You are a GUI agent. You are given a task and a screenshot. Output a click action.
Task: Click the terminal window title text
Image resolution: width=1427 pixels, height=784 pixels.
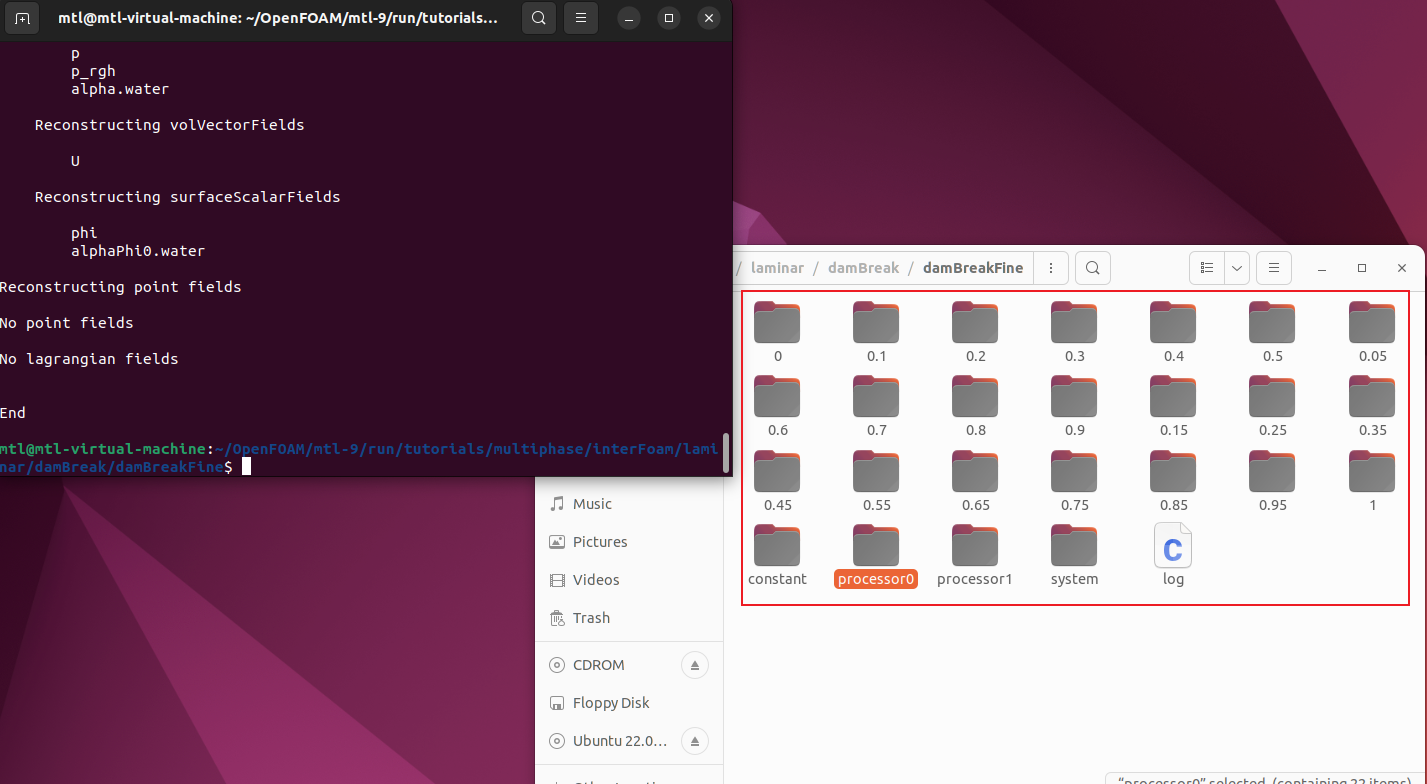click(x=277, y=18)
